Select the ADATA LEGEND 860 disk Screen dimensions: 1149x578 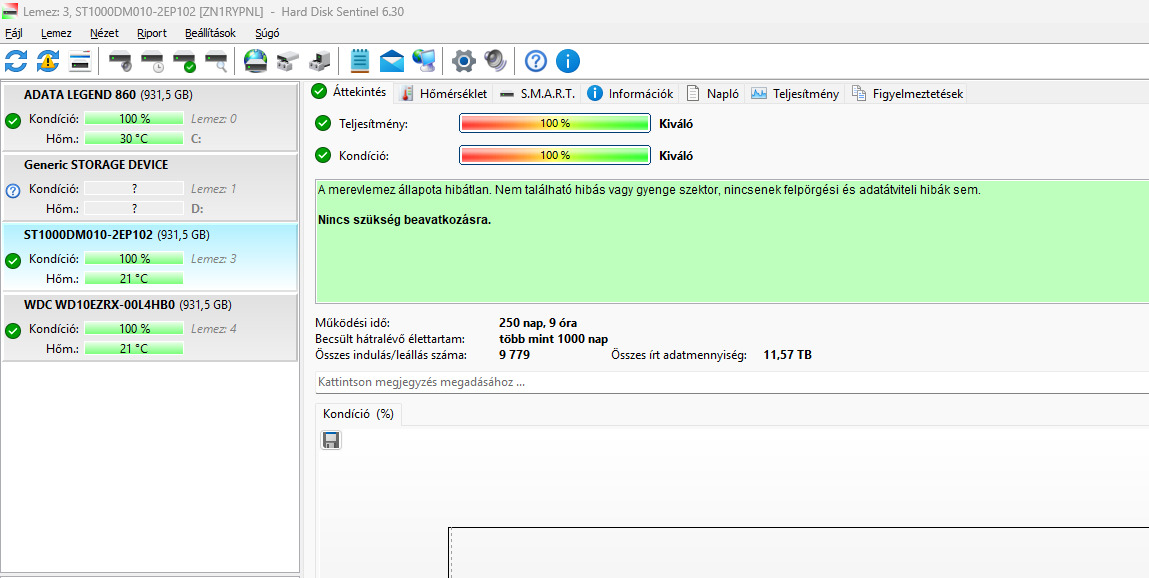click(x=150, y=116)
